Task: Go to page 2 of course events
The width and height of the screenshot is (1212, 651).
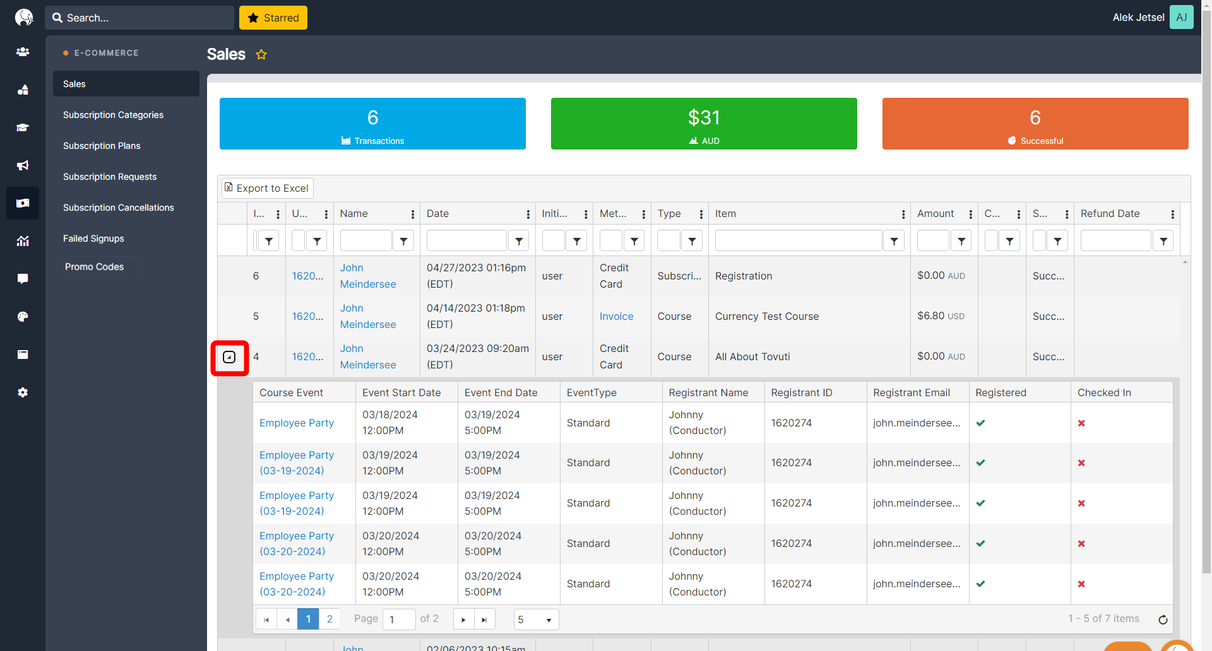Action: click(330, 619)
